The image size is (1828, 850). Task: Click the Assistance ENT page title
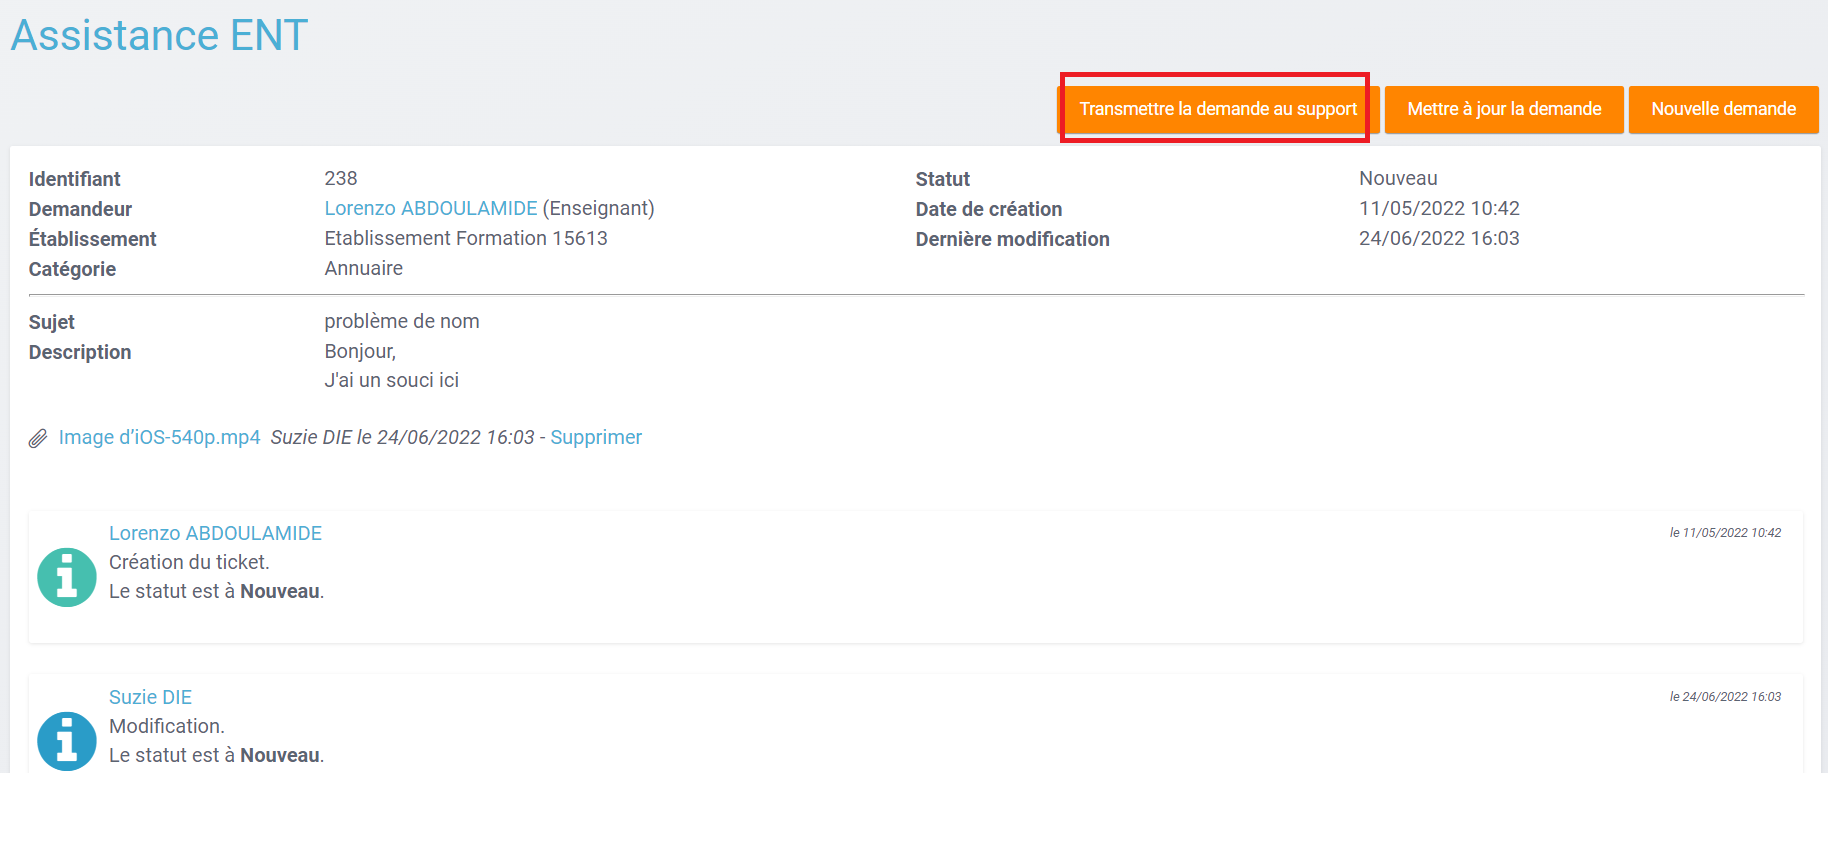159,35
